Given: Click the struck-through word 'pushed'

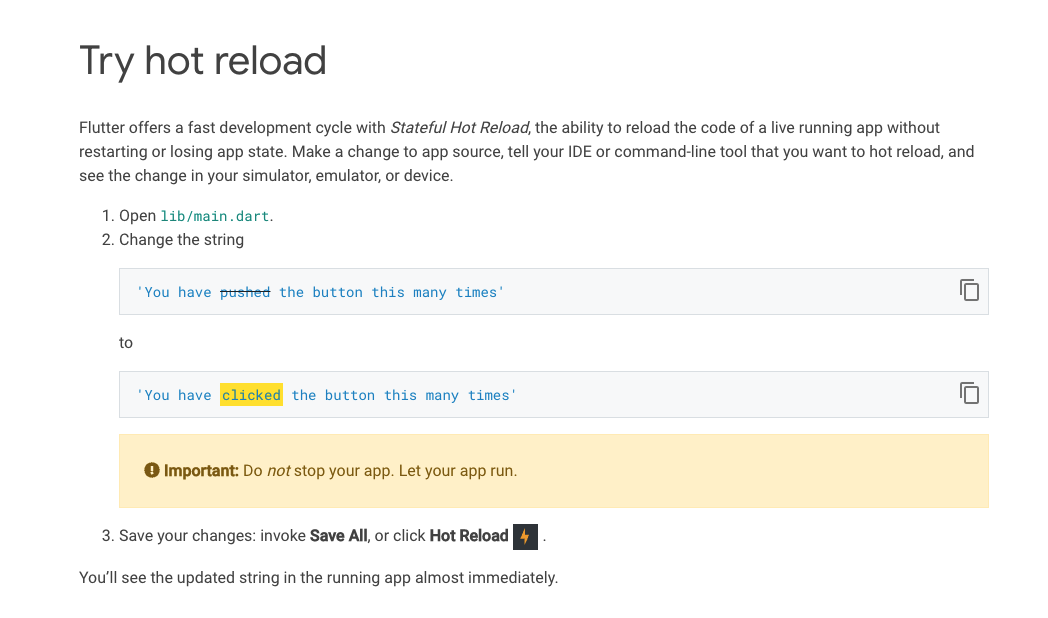Looking at the screenshot, I should click(245, 292).
